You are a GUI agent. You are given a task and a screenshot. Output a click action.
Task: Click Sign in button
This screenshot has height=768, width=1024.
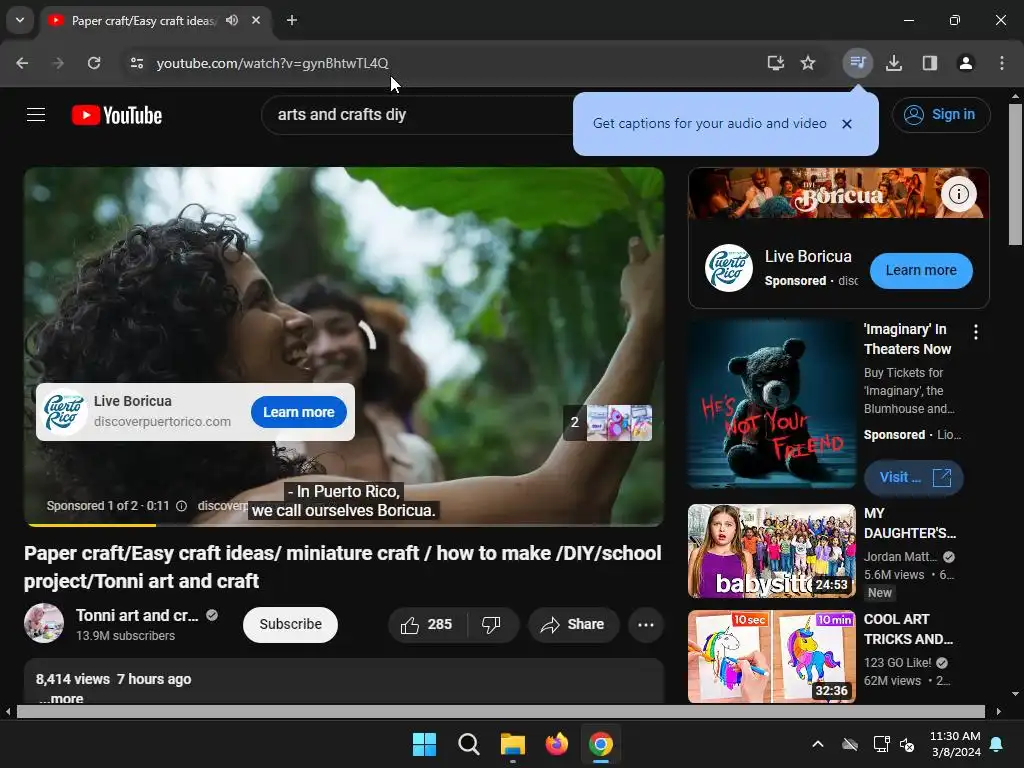pyautogui.click(x=941, y=115)
